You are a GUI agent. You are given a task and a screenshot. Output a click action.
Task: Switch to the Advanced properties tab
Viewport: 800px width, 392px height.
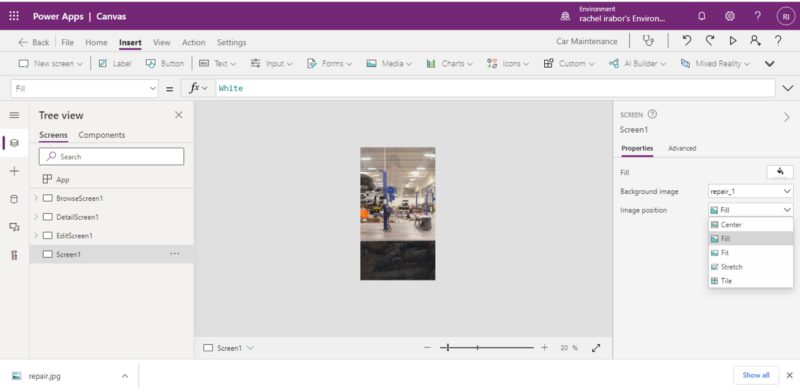tap(682, 149)
